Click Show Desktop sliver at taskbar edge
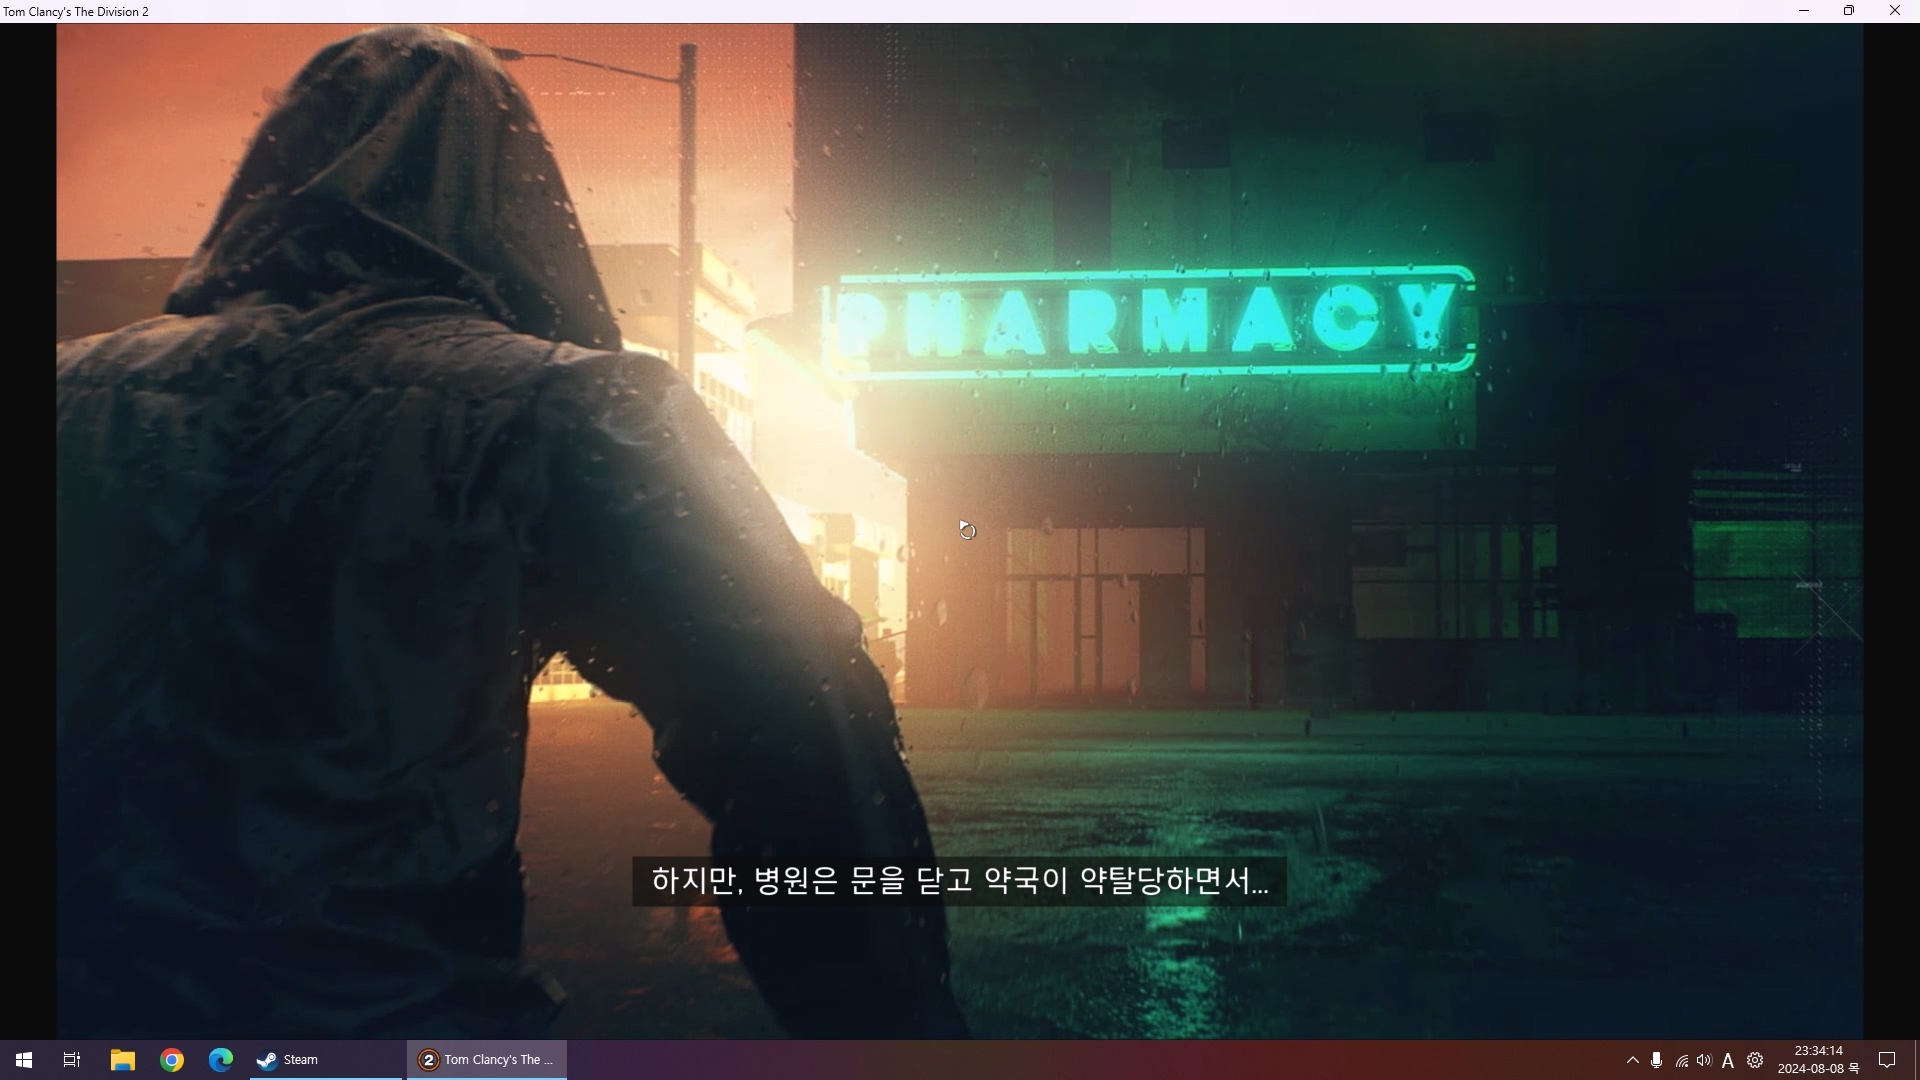This screenshot has width=1920, height=1080. point(1916,1060)
